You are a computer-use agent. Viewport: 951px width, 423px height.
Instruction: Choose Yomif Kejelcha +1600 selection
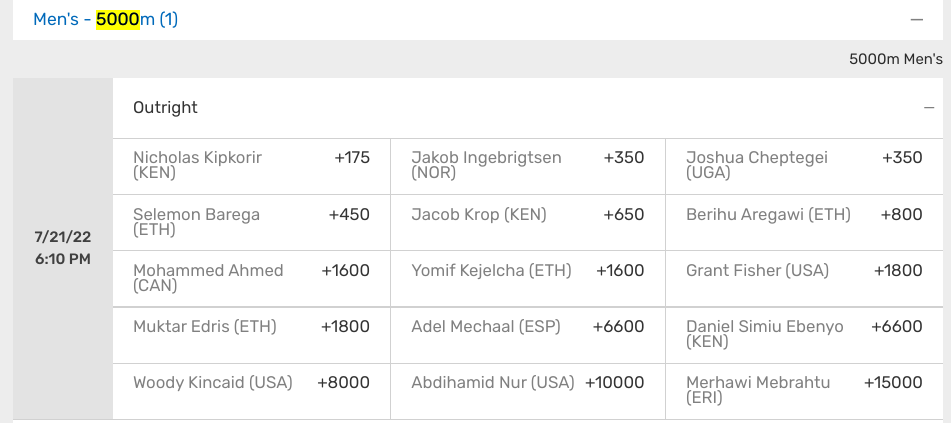point(528,279)
